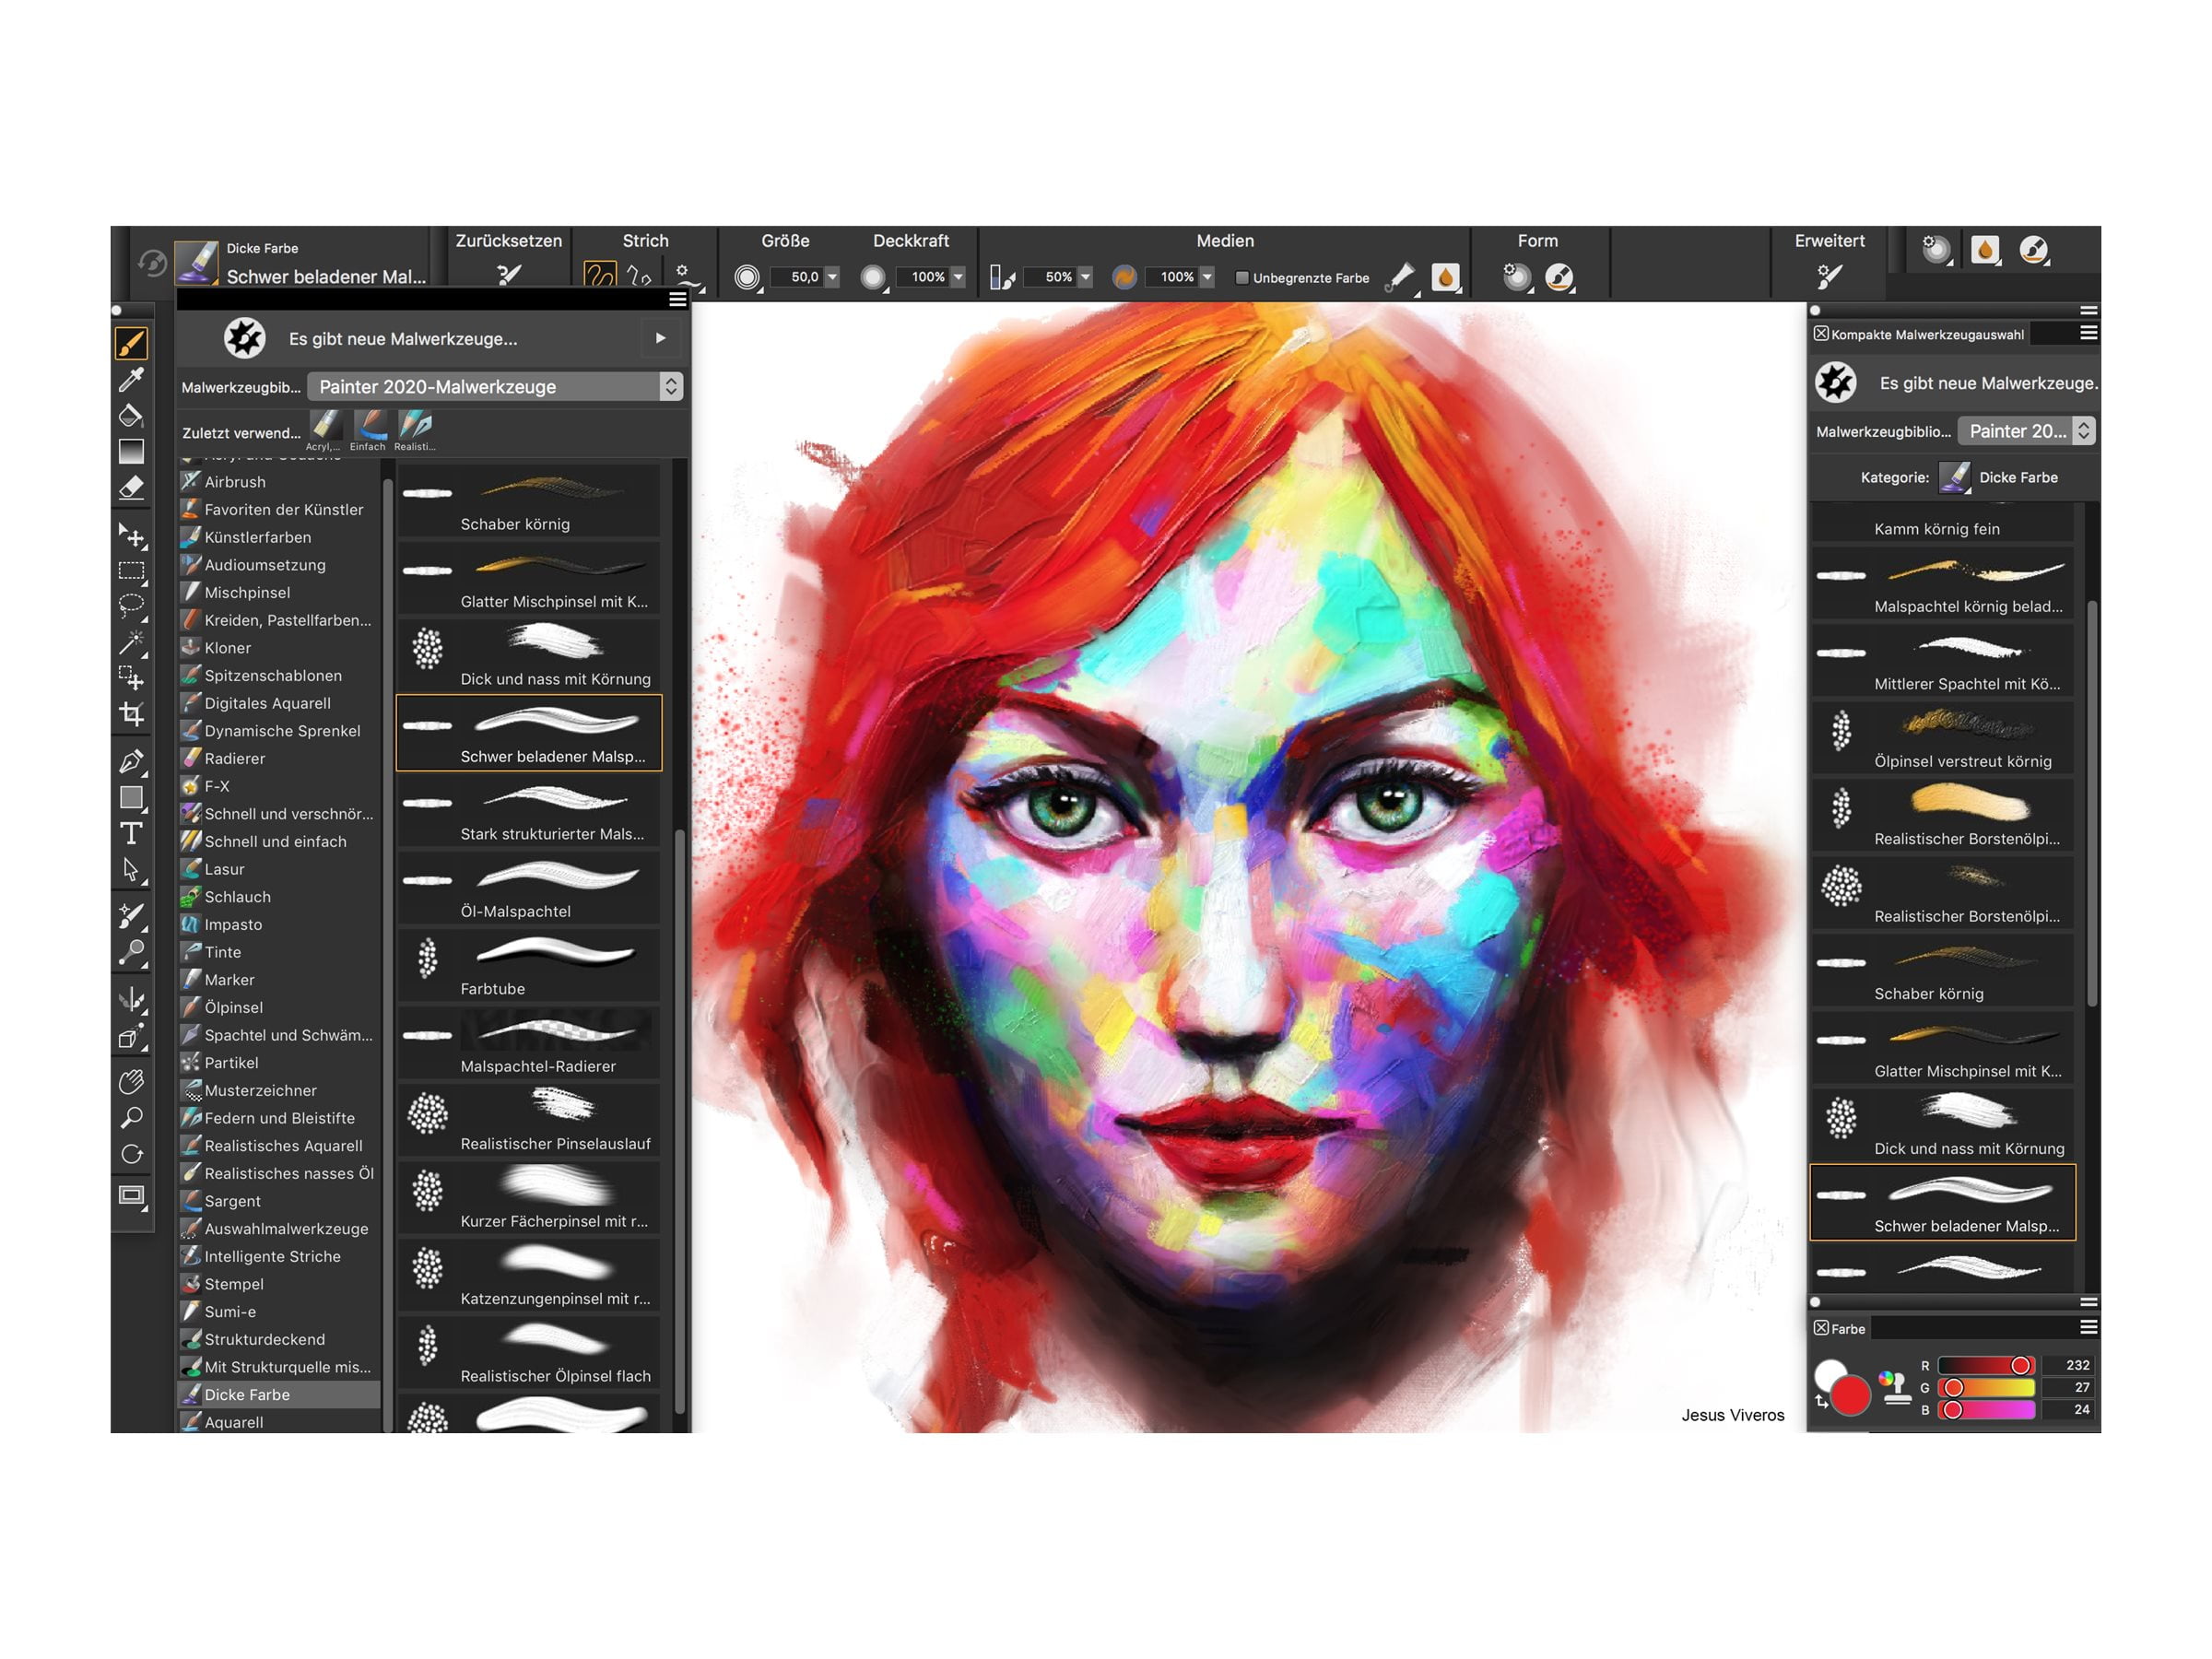Select the gradient fill tool in toolbox
The width and height of the screenshot is (2212, 1659).
pos(132,451)
